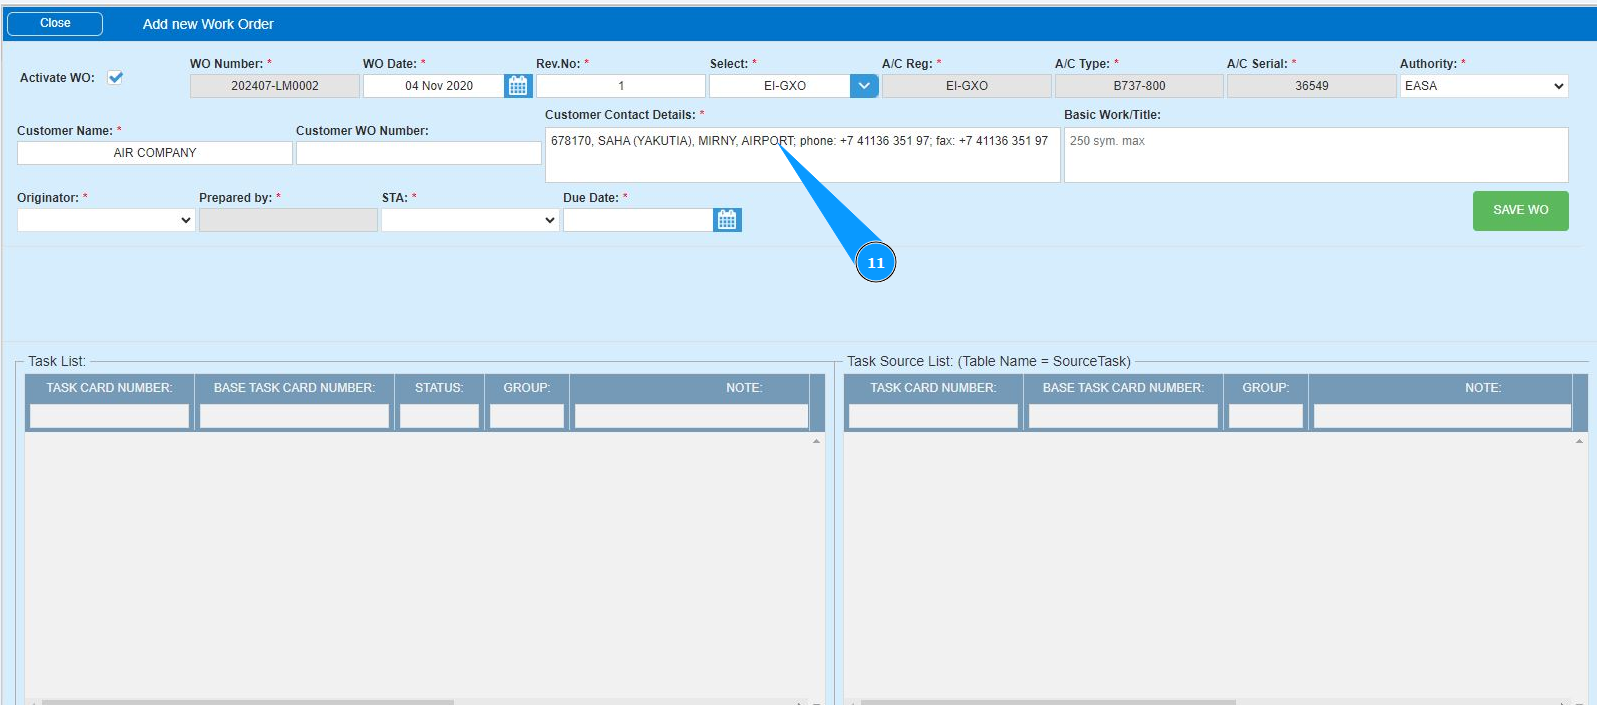Viewport: 1597px width, 705px height.
Task: Click the Rev.No input field
Action: point(621,86)
